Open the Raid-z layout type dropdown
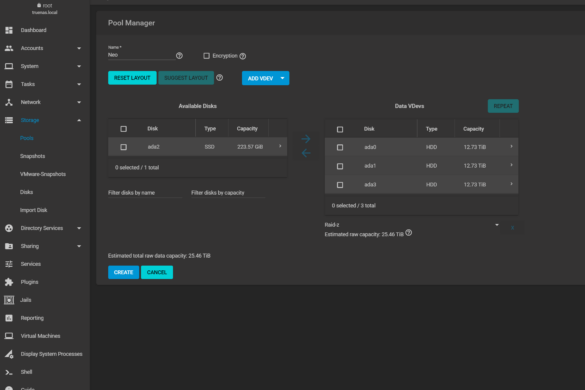Image resolution: width=585 pixels, height=390 pixels. [x=412, y=225]
